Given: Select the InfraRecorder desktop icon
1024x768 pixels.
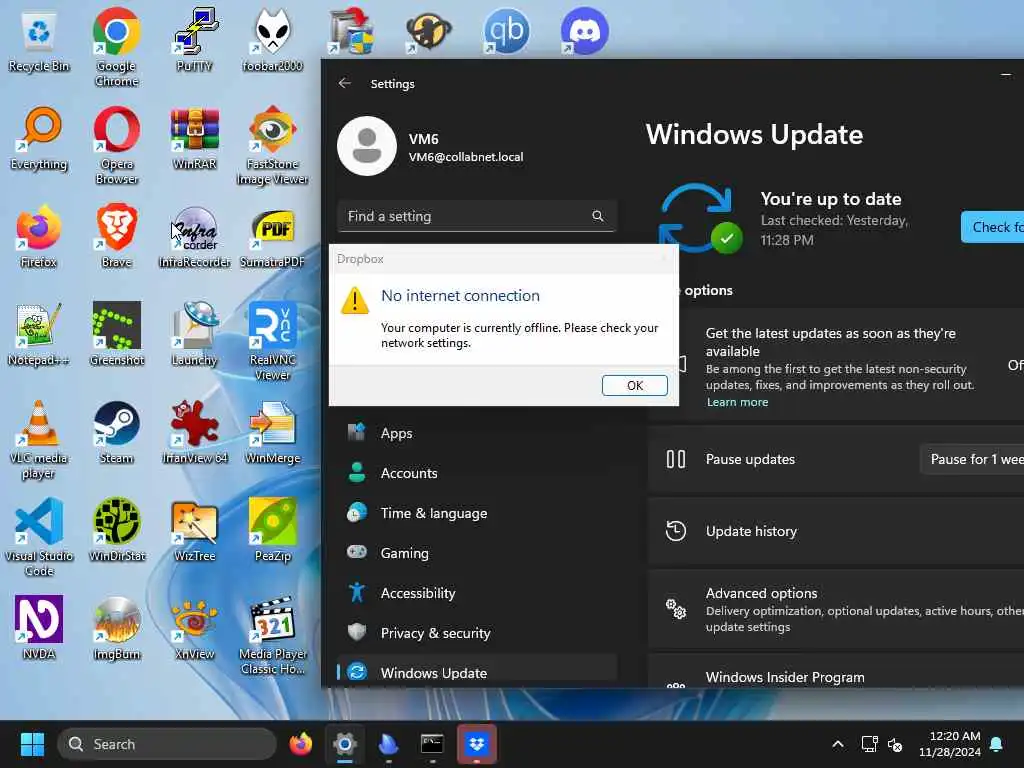Looking at the screenshot, I should 195,236.
